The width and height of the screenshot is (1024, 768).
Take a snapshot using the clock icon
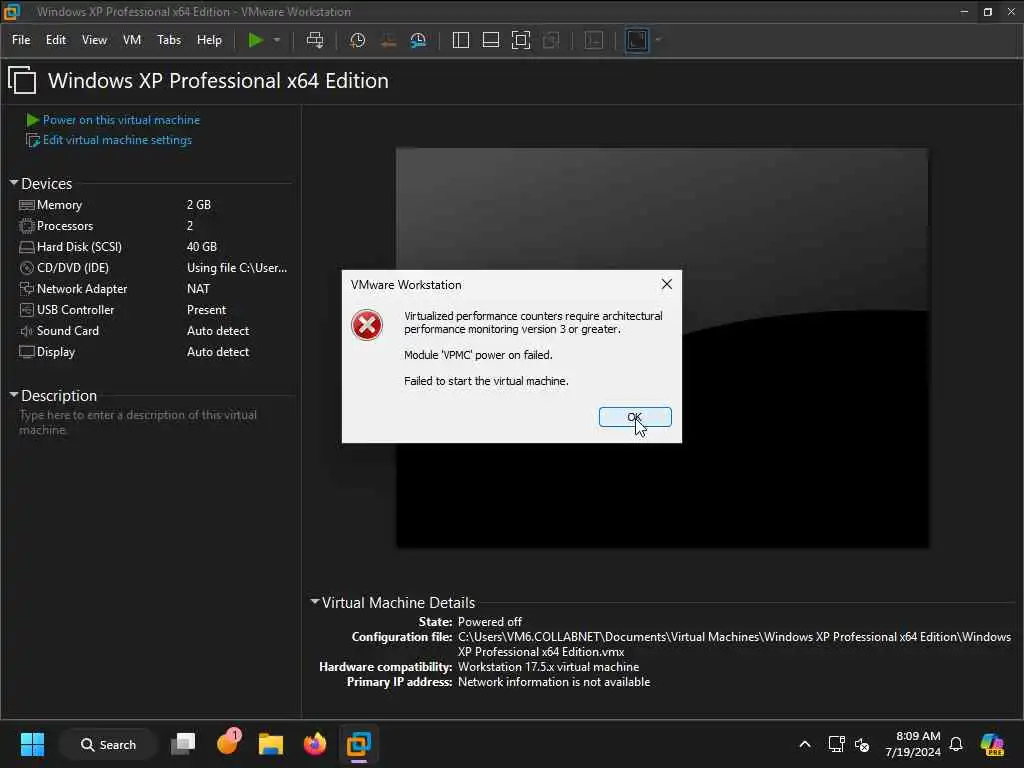pos(357,40)
